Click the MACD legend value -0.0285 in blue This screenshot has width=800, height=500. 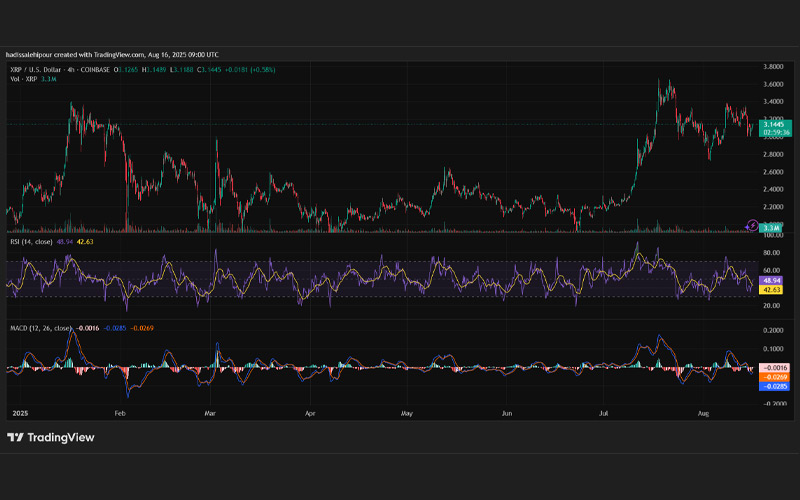point(115,328)
